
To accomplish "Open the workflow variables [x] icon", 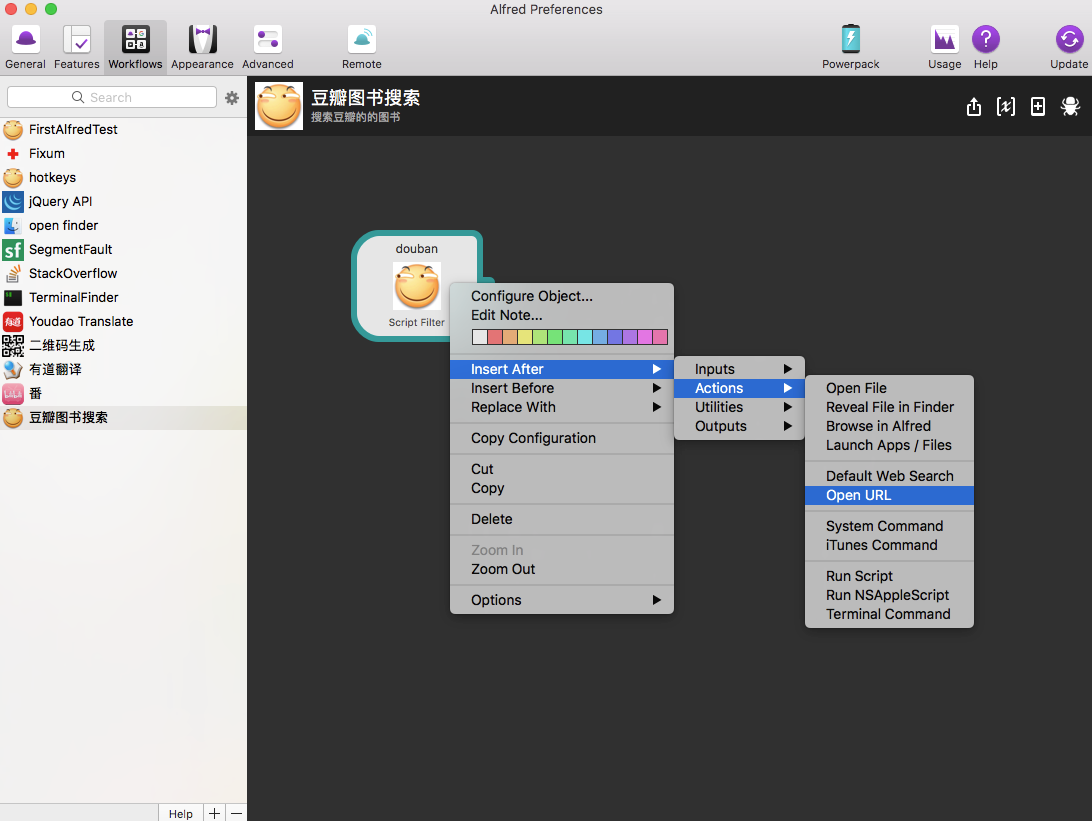I will tap(1006, 107).
